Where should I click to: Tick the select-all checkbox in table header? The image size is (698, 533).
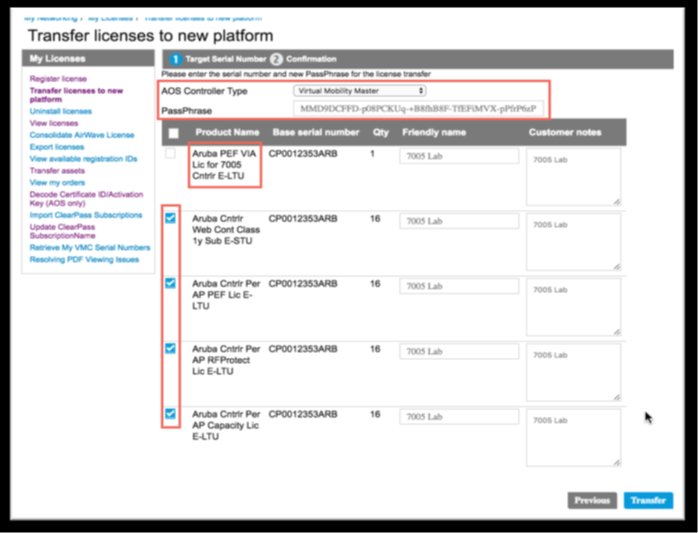pyautogui.click(x=174, y=133)
